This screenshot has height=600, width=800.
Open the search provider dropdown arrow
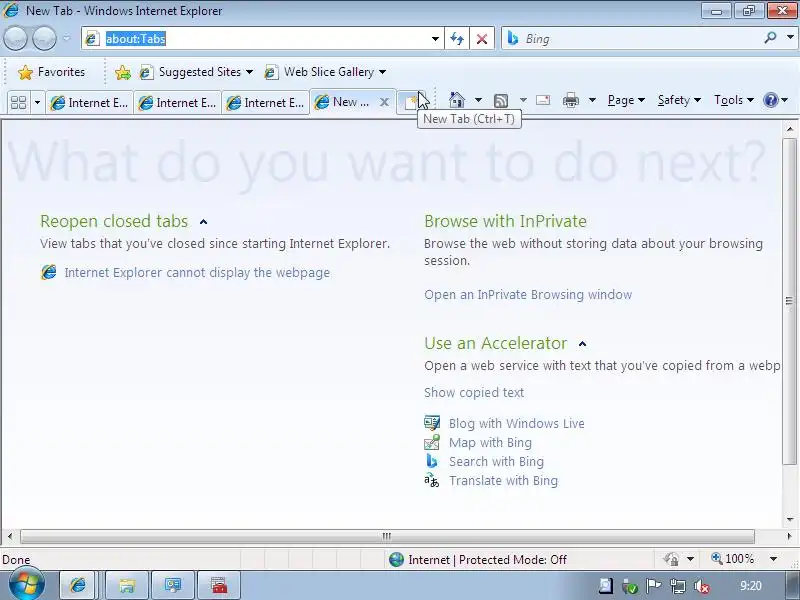tap(790, 38)
